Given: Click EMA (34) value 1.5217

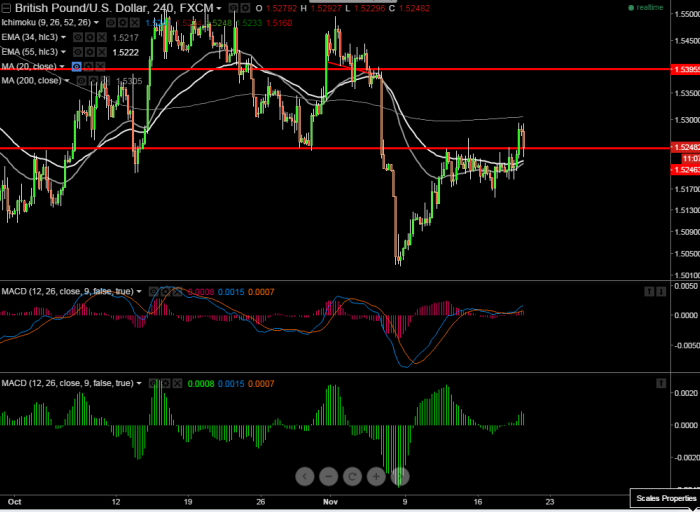Looking at the screenshot, I should point(125,38).
